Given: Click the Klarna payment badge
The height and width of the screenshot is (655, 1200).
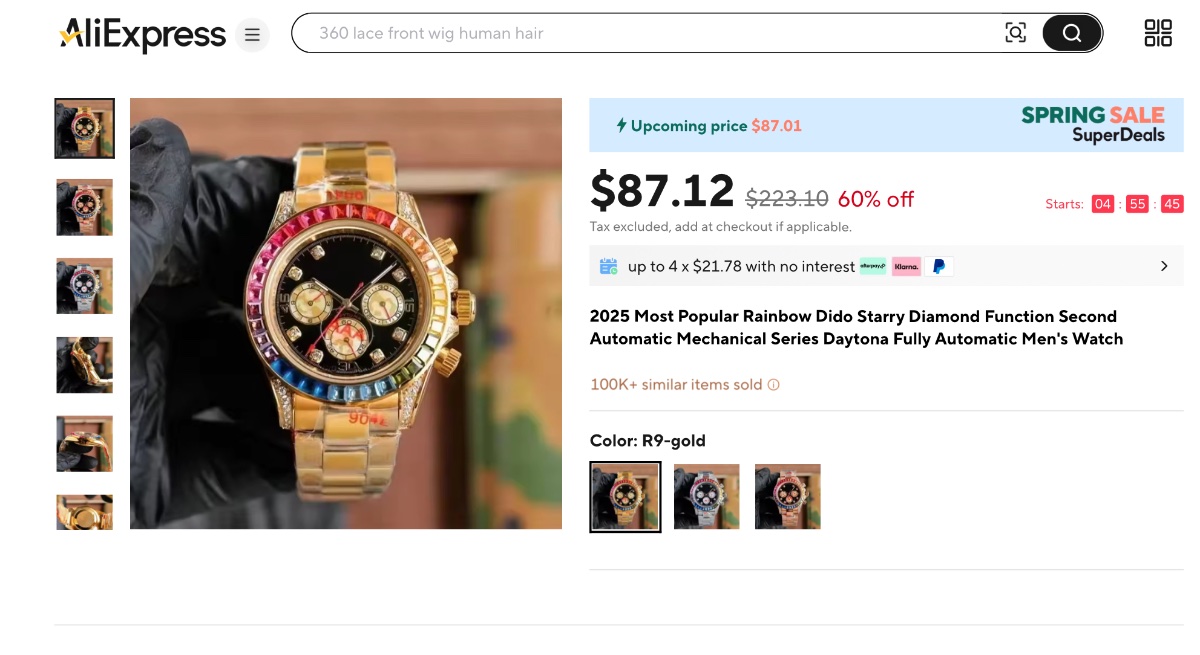Looking at the screenshot, I should point(906,266).
